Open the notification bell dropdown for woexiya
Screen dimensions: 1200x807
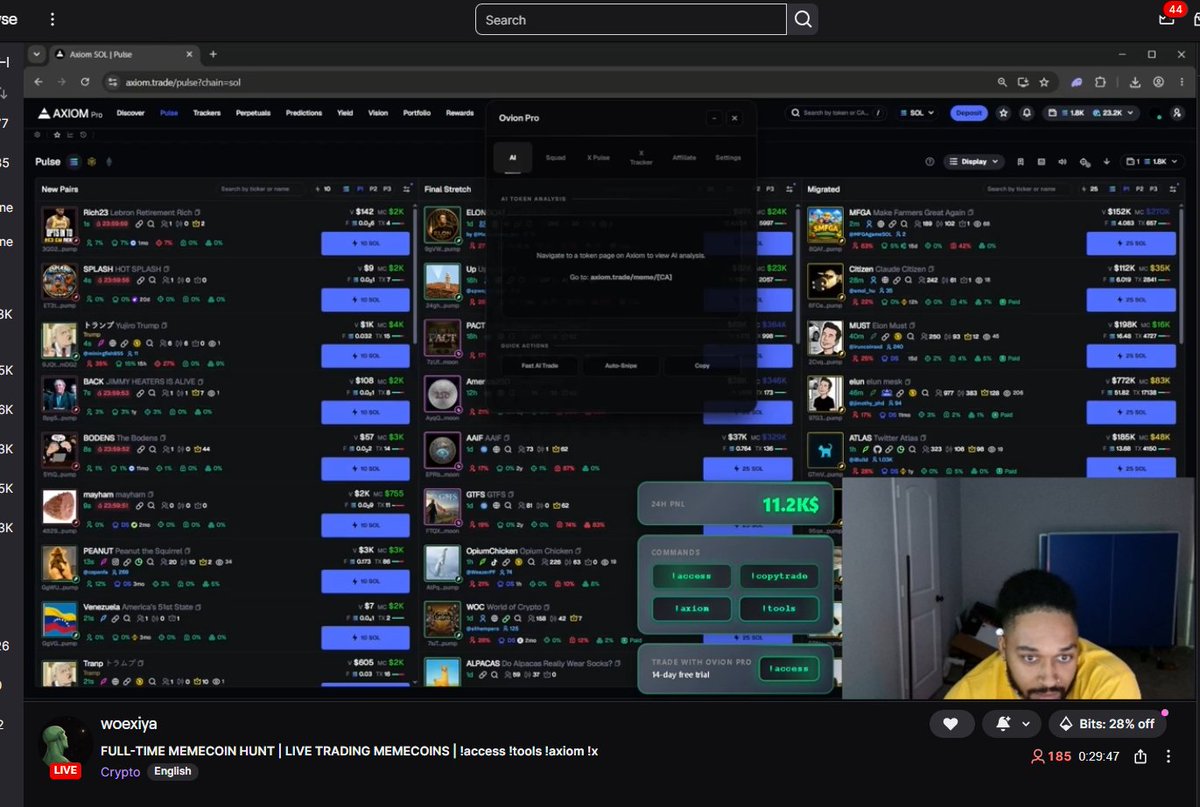(x=1010, y=724)
